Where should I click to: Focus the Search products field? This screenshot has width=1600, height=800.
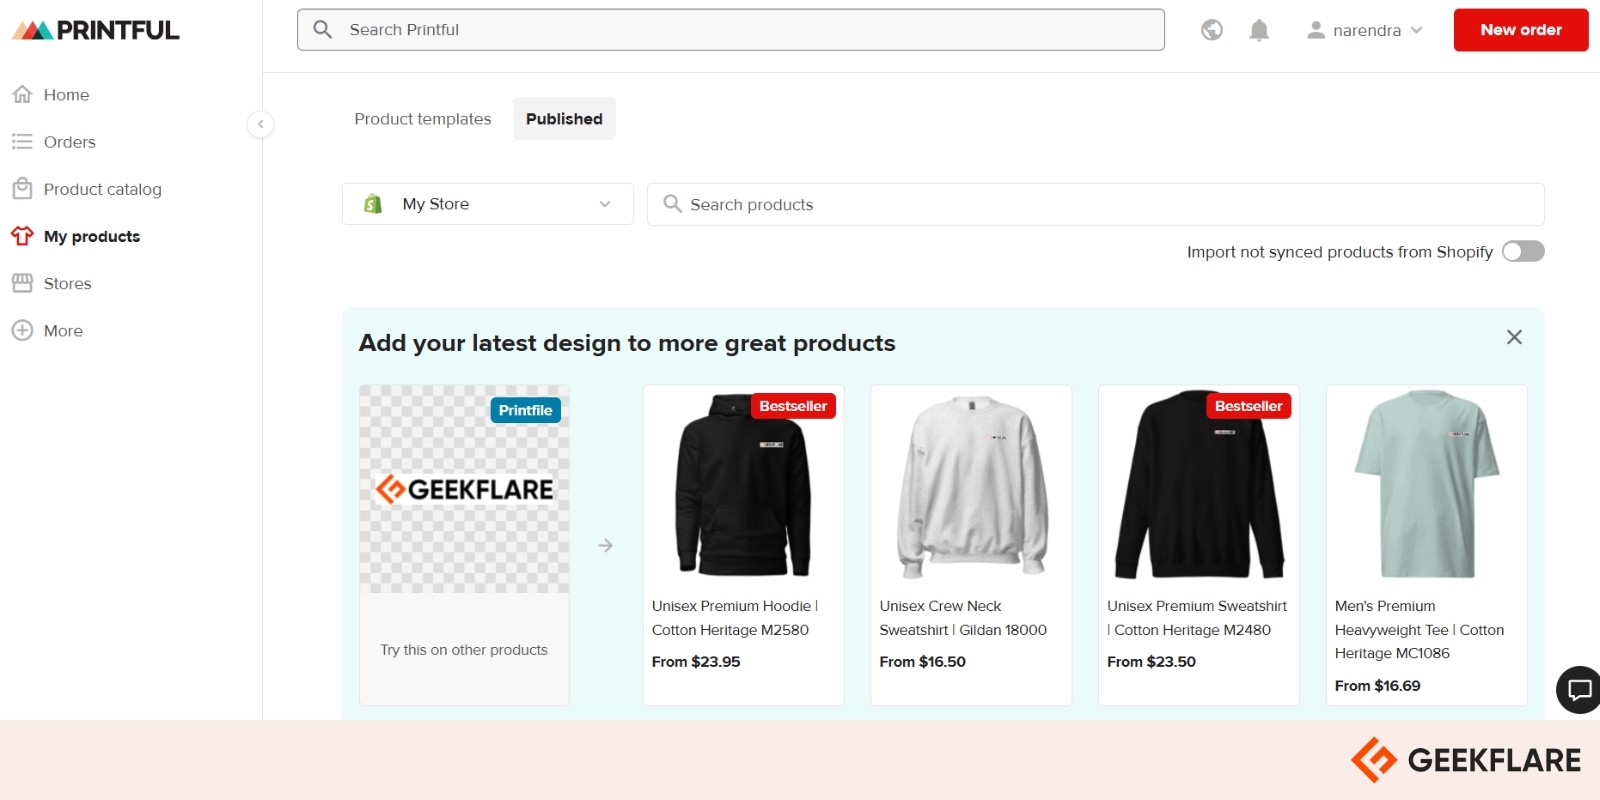click(x=1096, y=204)
